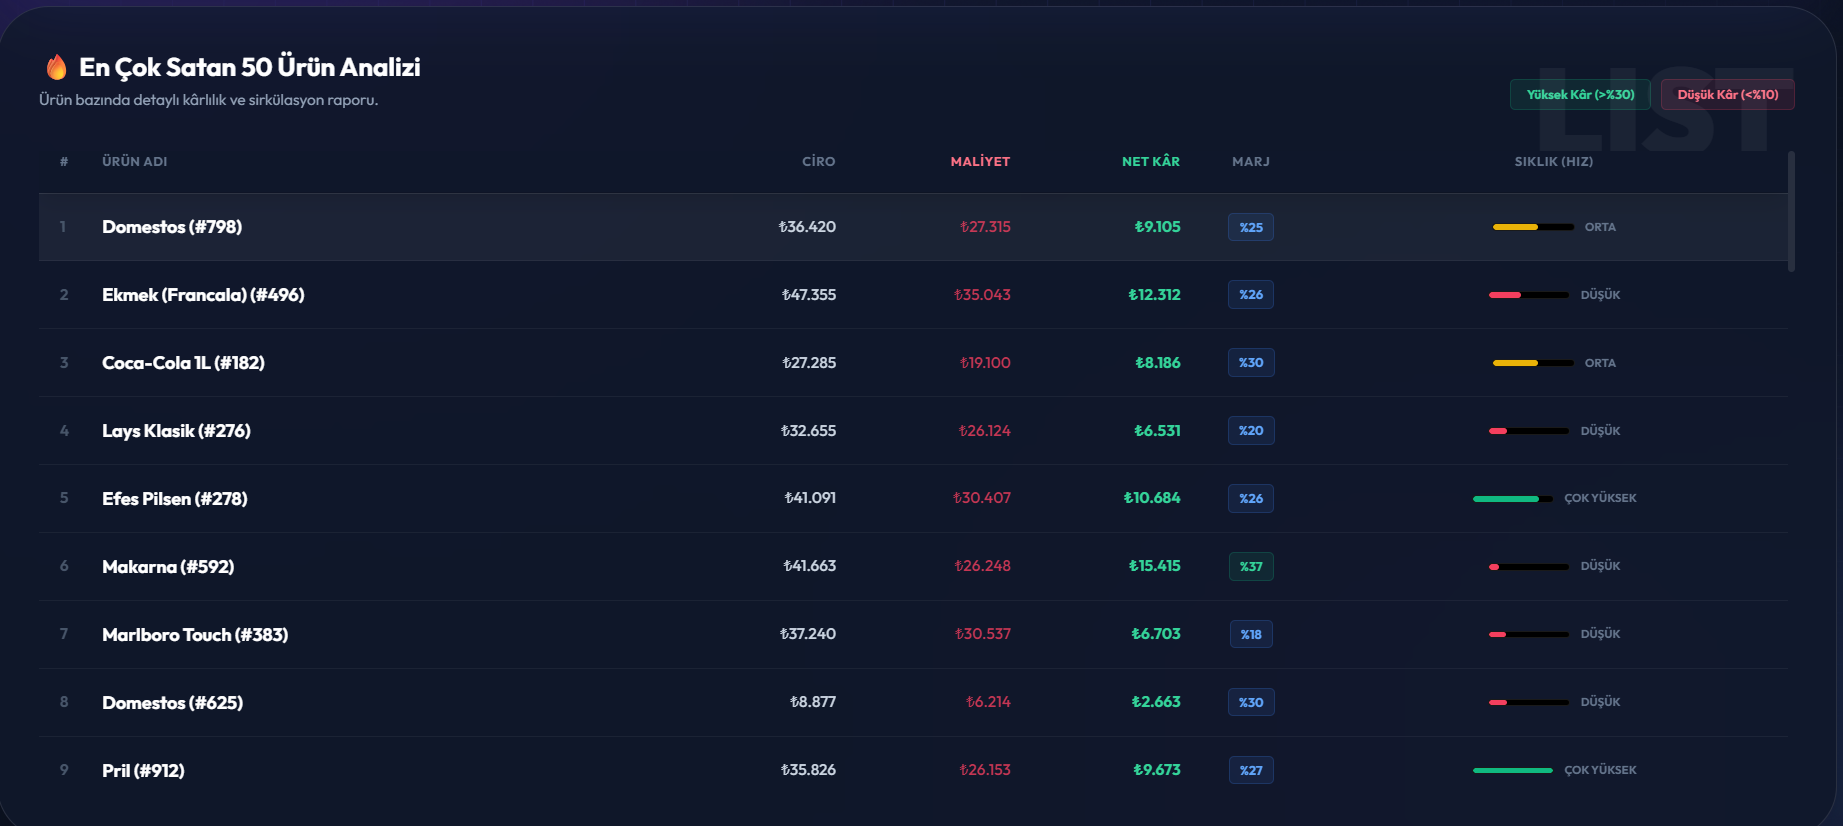The width and height of the screenshot is (1843, 826).
Task: Click the frequency bar for Efes Pilsen
Action: pos(1512,499)
